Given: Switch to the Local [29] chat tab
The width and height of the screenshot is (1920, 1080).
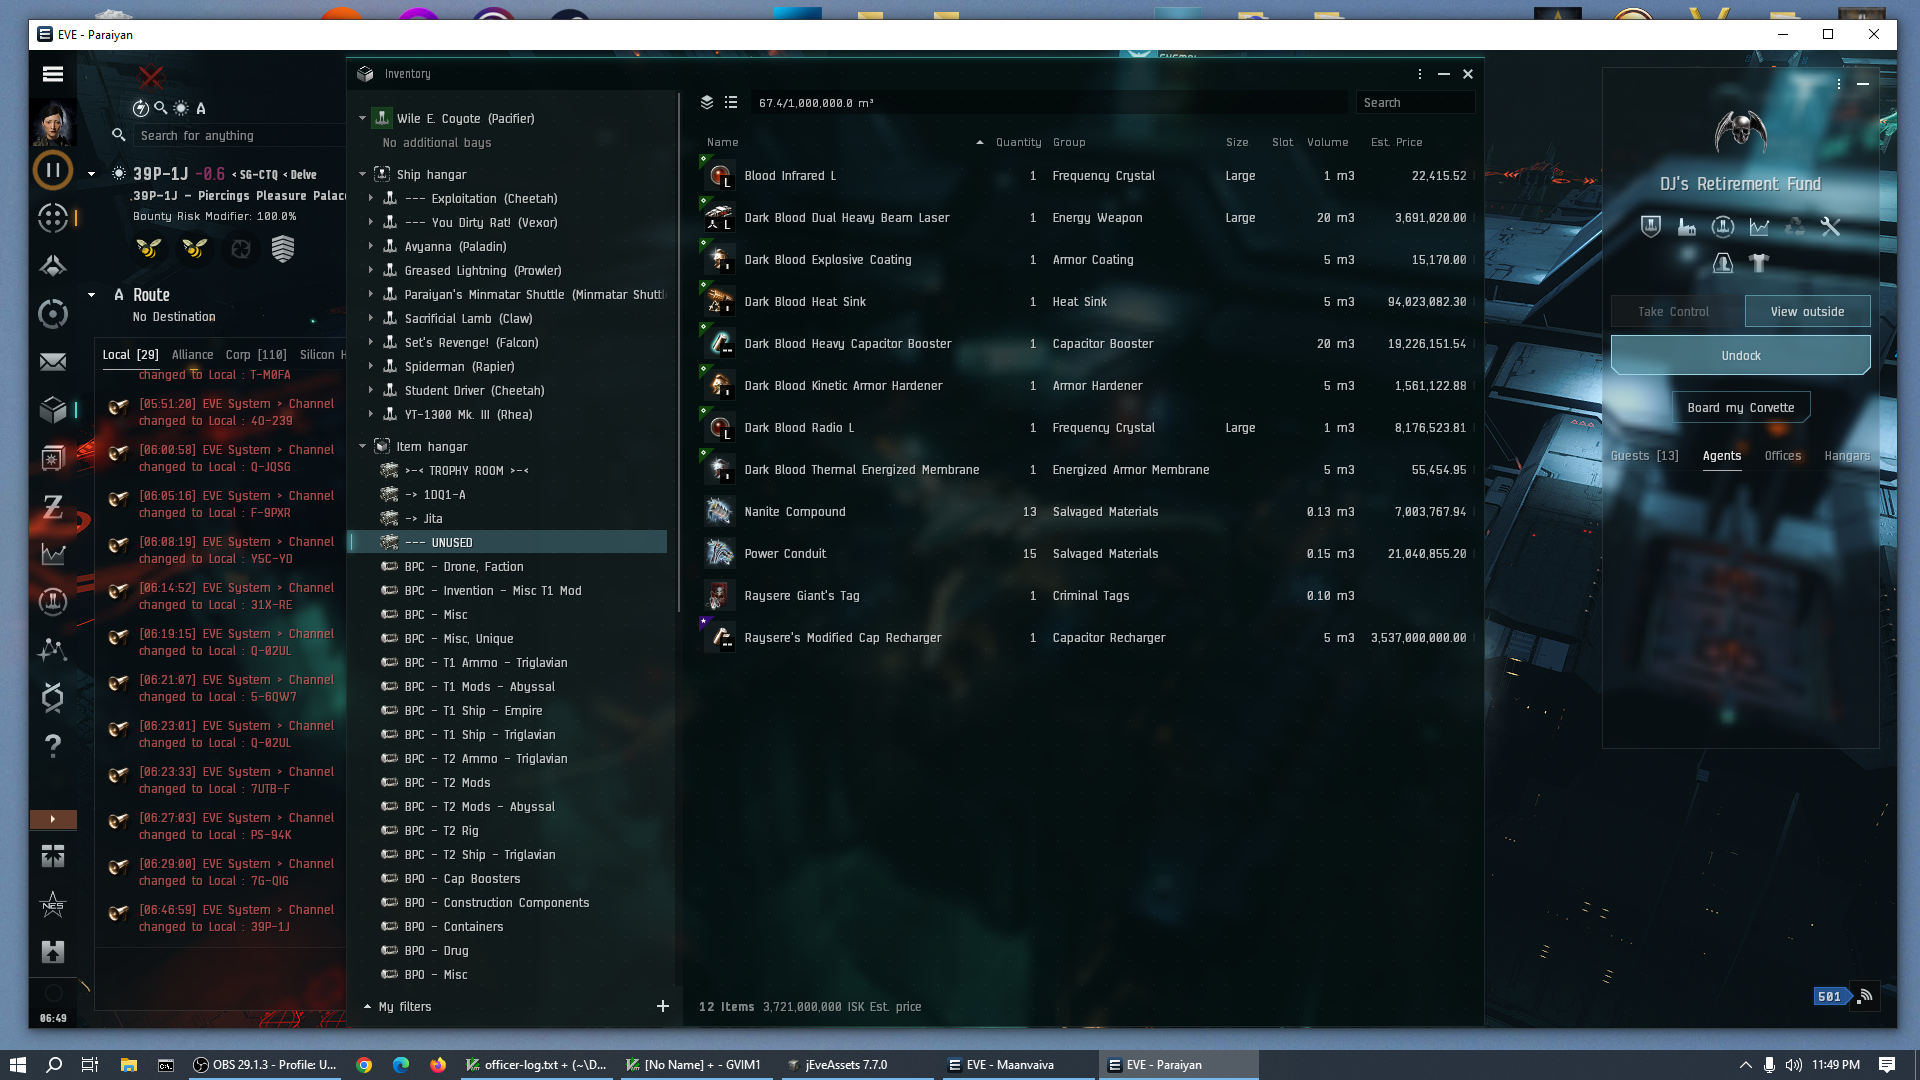Looking at the screenshot, I should tap(131, 354).
